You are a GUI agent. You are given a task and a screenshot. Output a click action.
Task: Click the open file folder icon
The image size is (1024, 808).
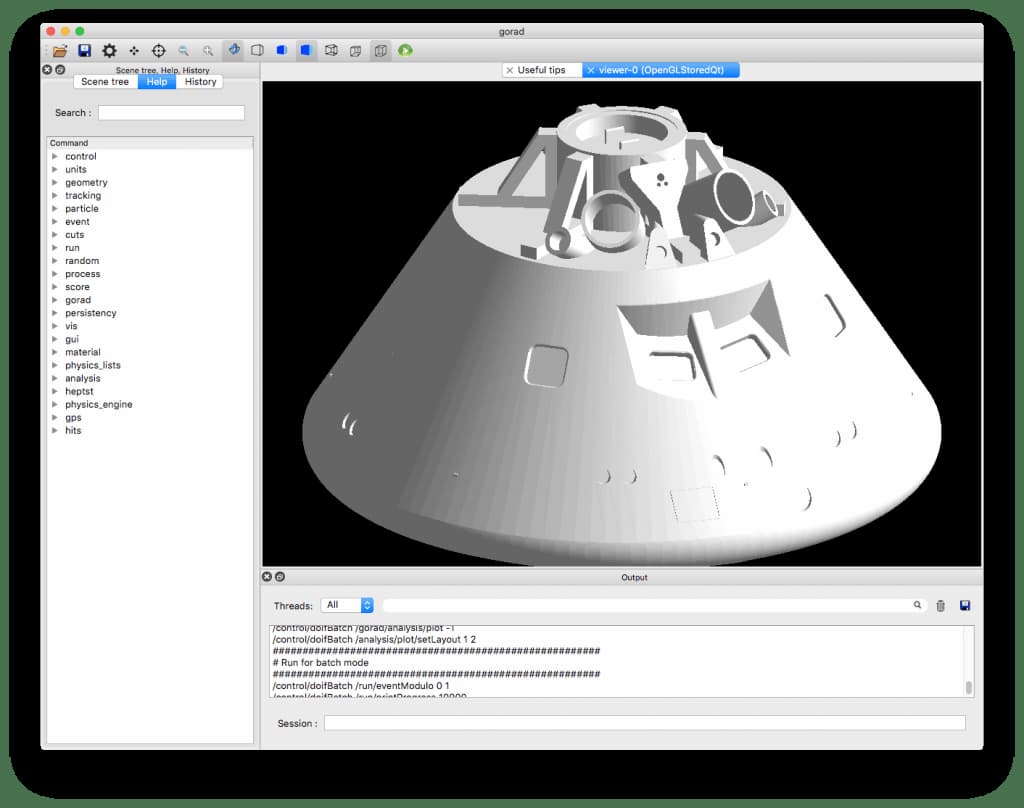tap(60, 50)
